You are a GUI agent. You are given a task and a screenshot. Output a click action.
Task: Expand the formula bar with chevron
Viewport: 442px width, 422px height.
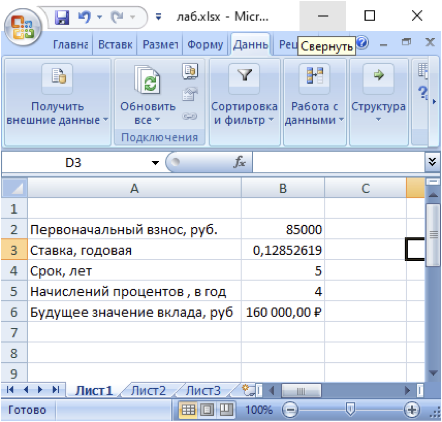coord(432,162)
